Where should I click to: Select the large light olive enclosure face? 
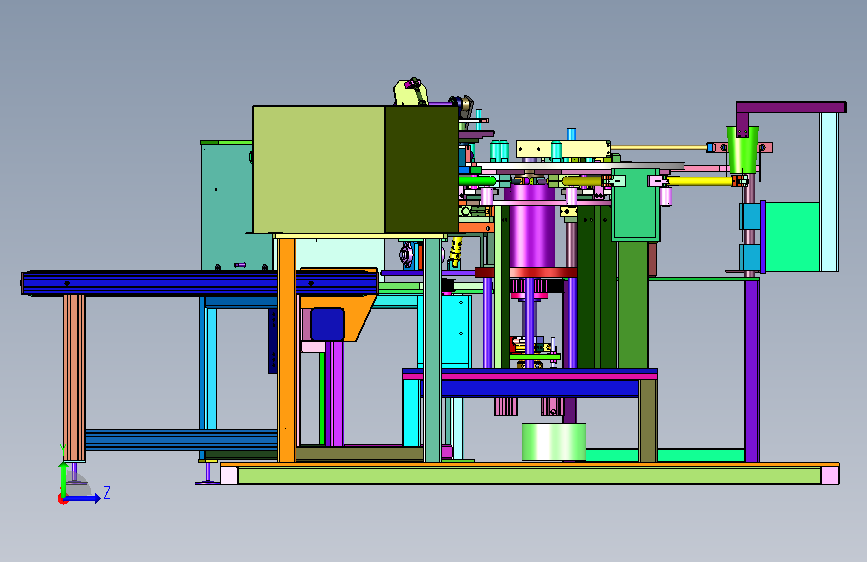pos(318,169)
